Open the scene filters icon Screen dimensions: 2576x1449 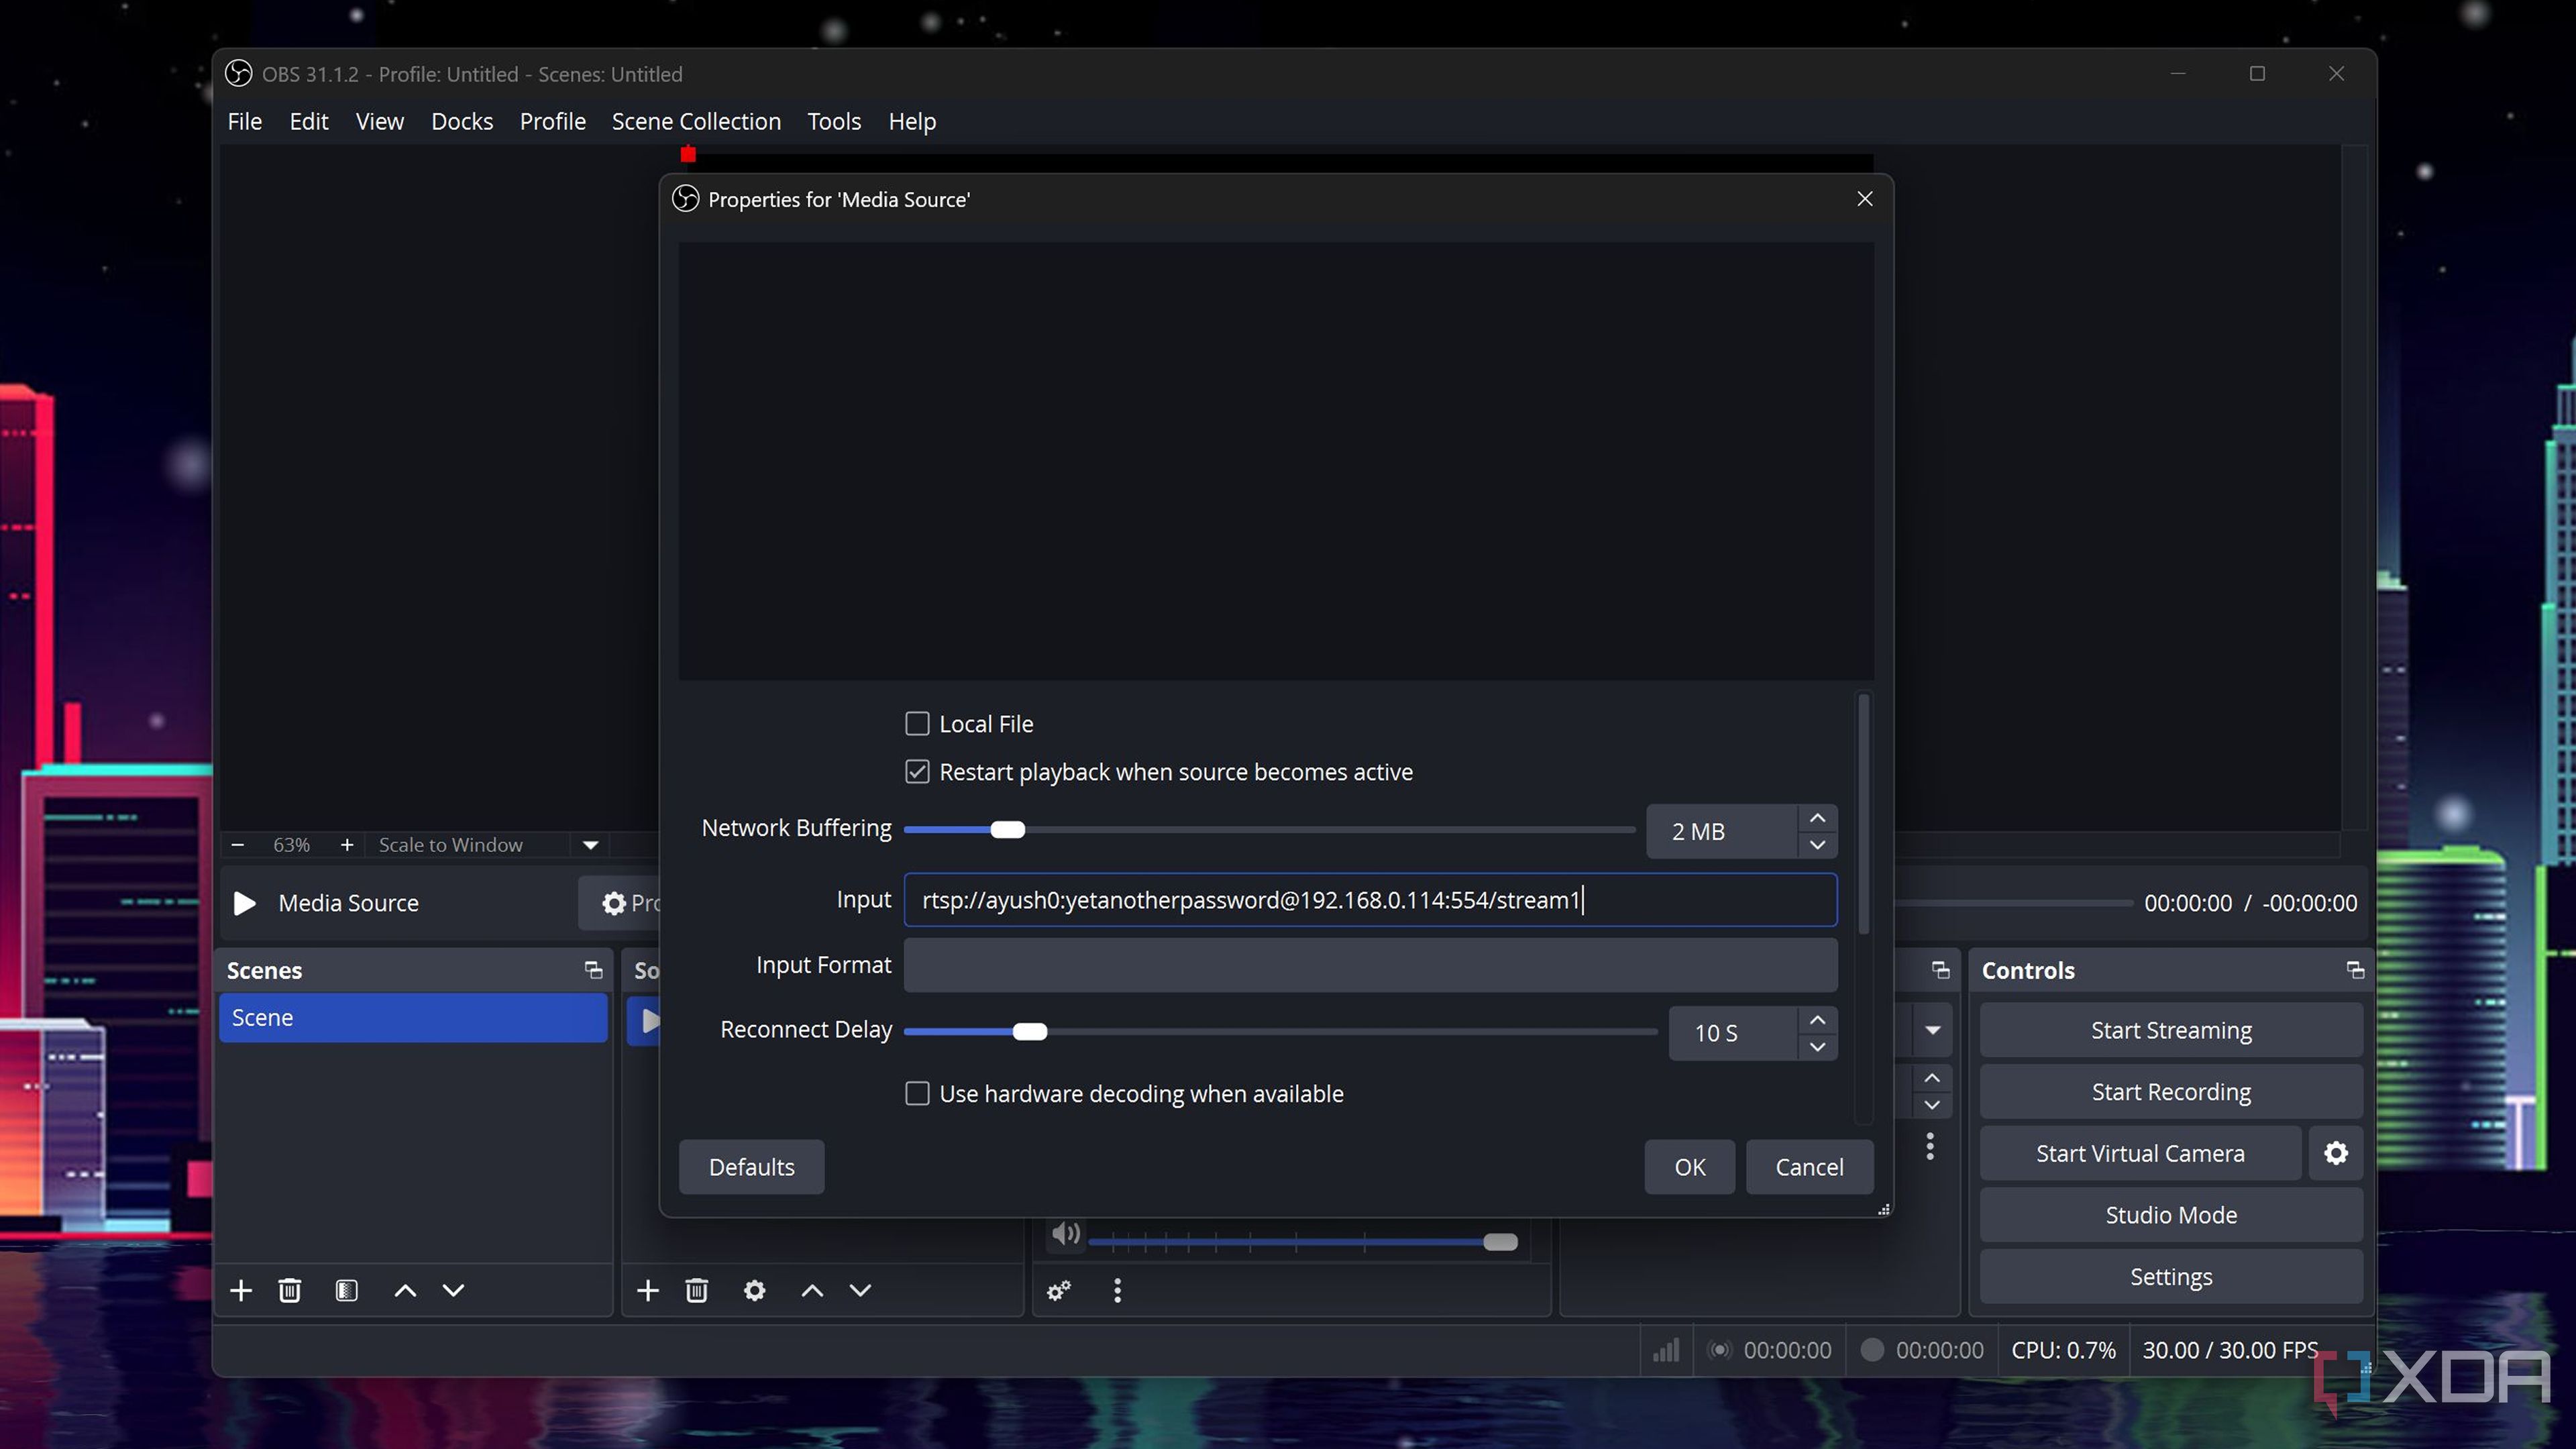coord(346,1290)
